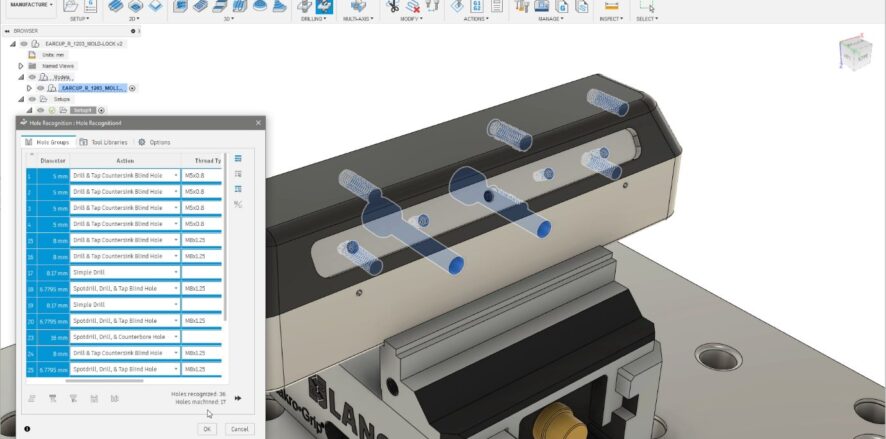Click the measure icon in INSPECT group
886x439 pixels.
(611, 6)
